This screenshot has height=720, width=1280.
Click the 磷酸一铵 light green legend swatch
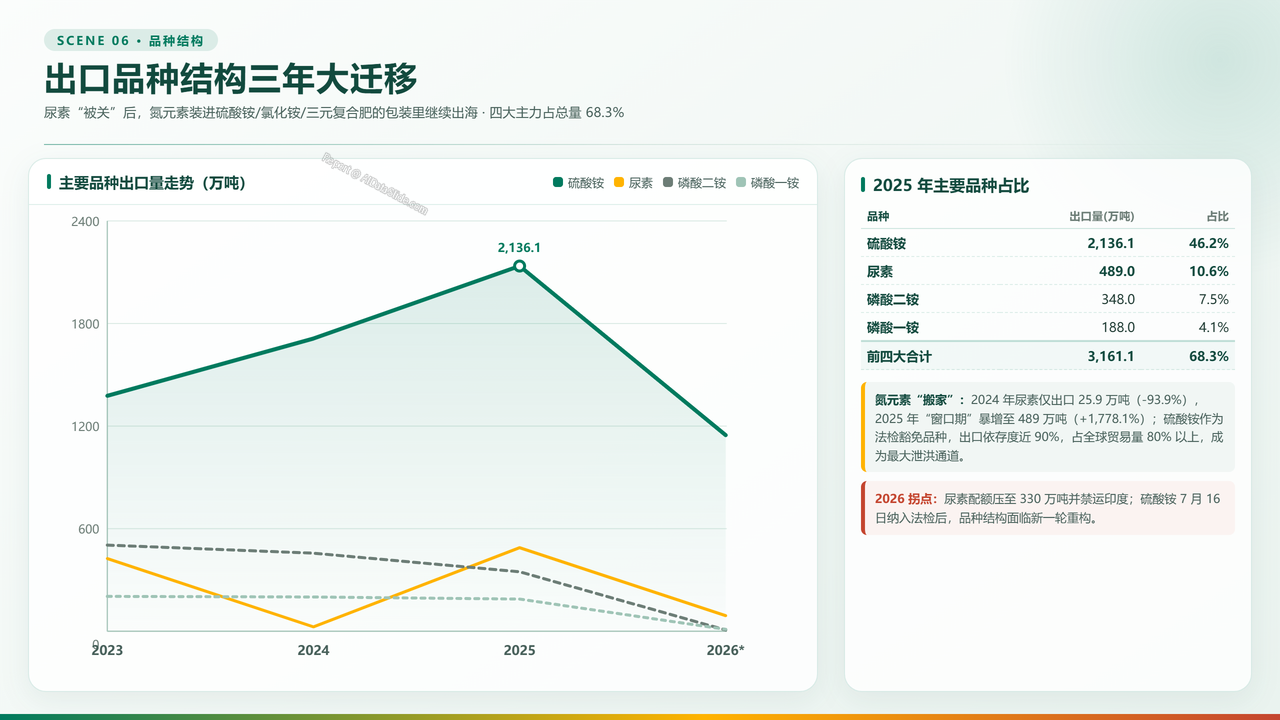741,182
